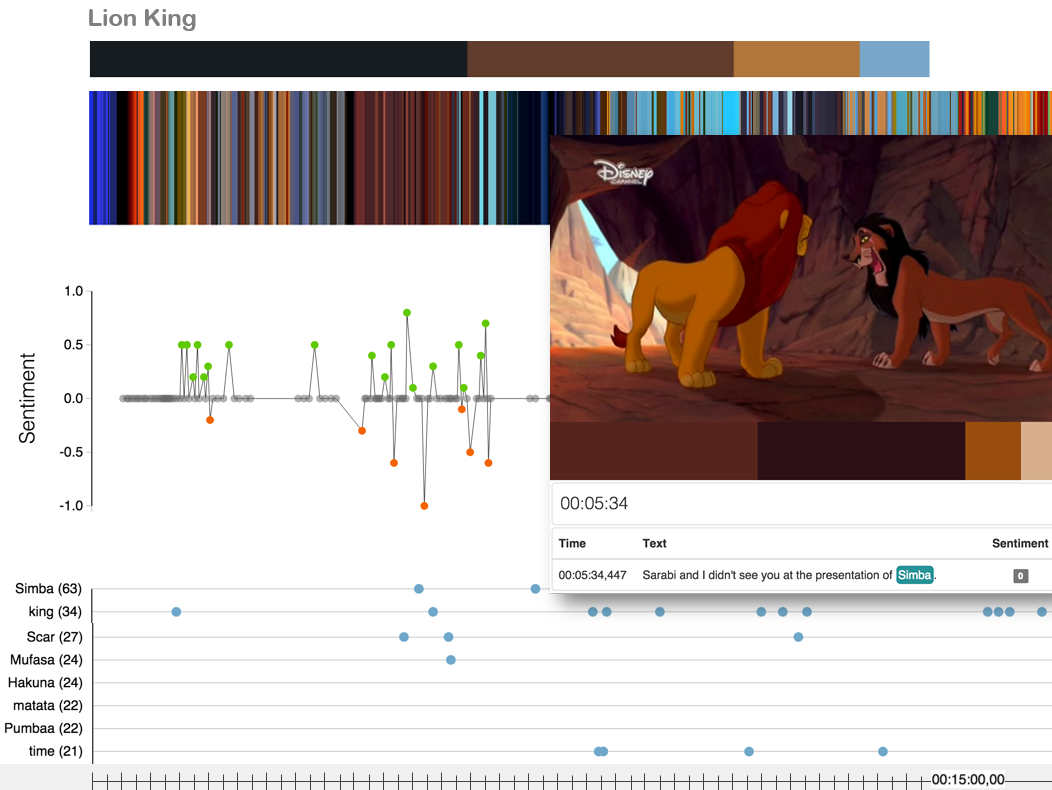This screenshot has height=790, width=1052.
Task: Select the Simba (63) keyword label
Action: (48, 589)
